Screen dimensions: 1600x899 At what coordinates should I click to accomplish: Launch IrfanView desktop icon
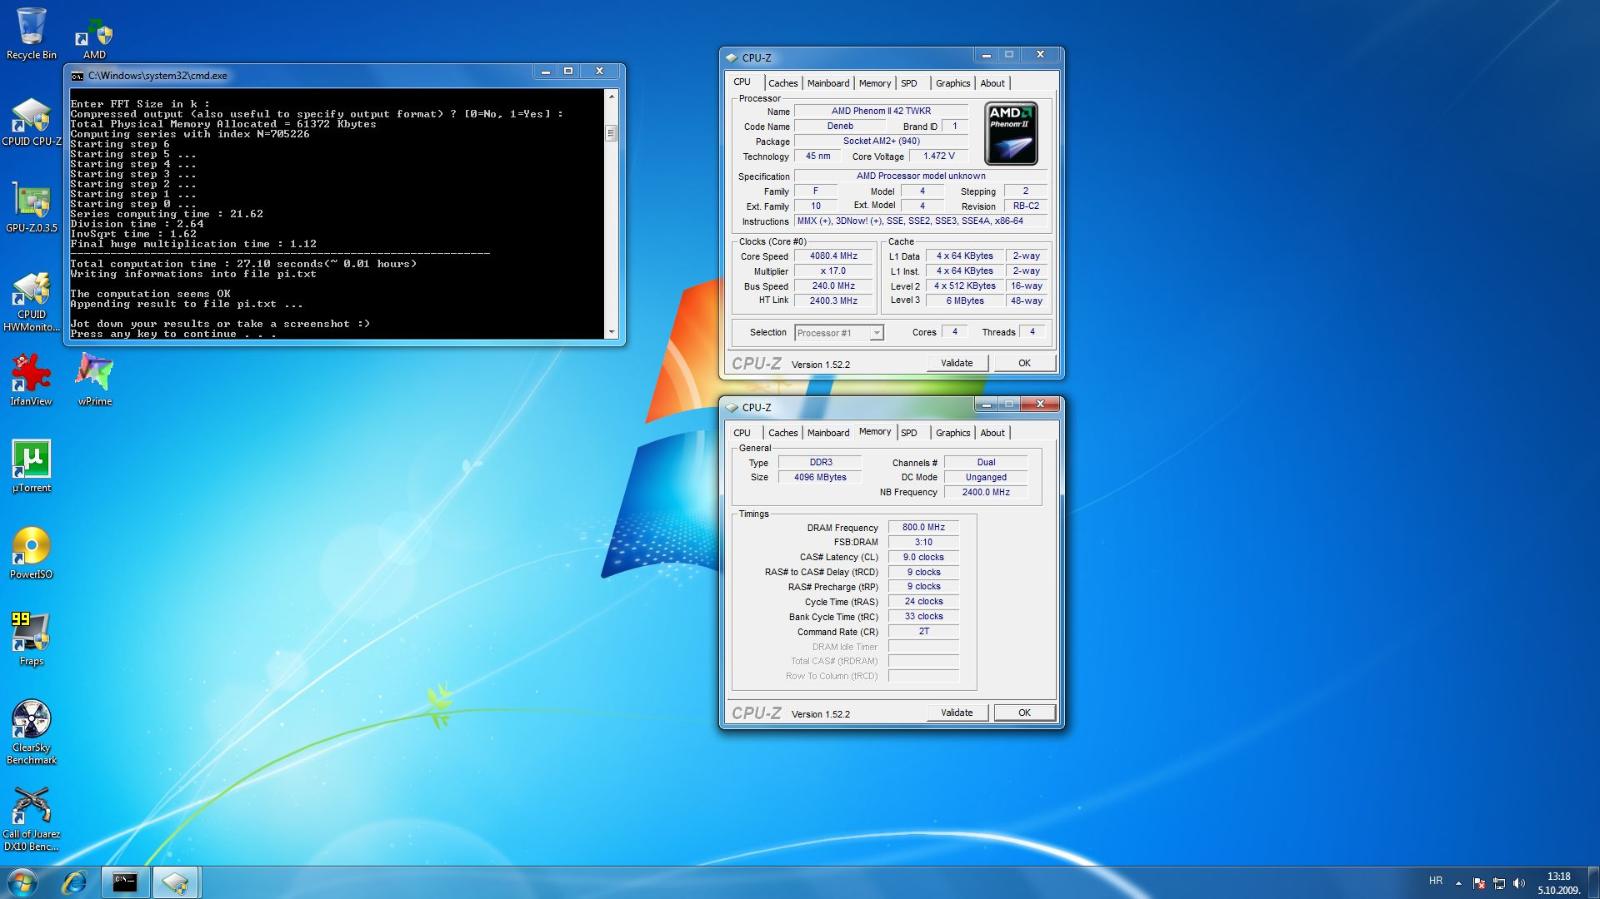click(x=31, y=381)
